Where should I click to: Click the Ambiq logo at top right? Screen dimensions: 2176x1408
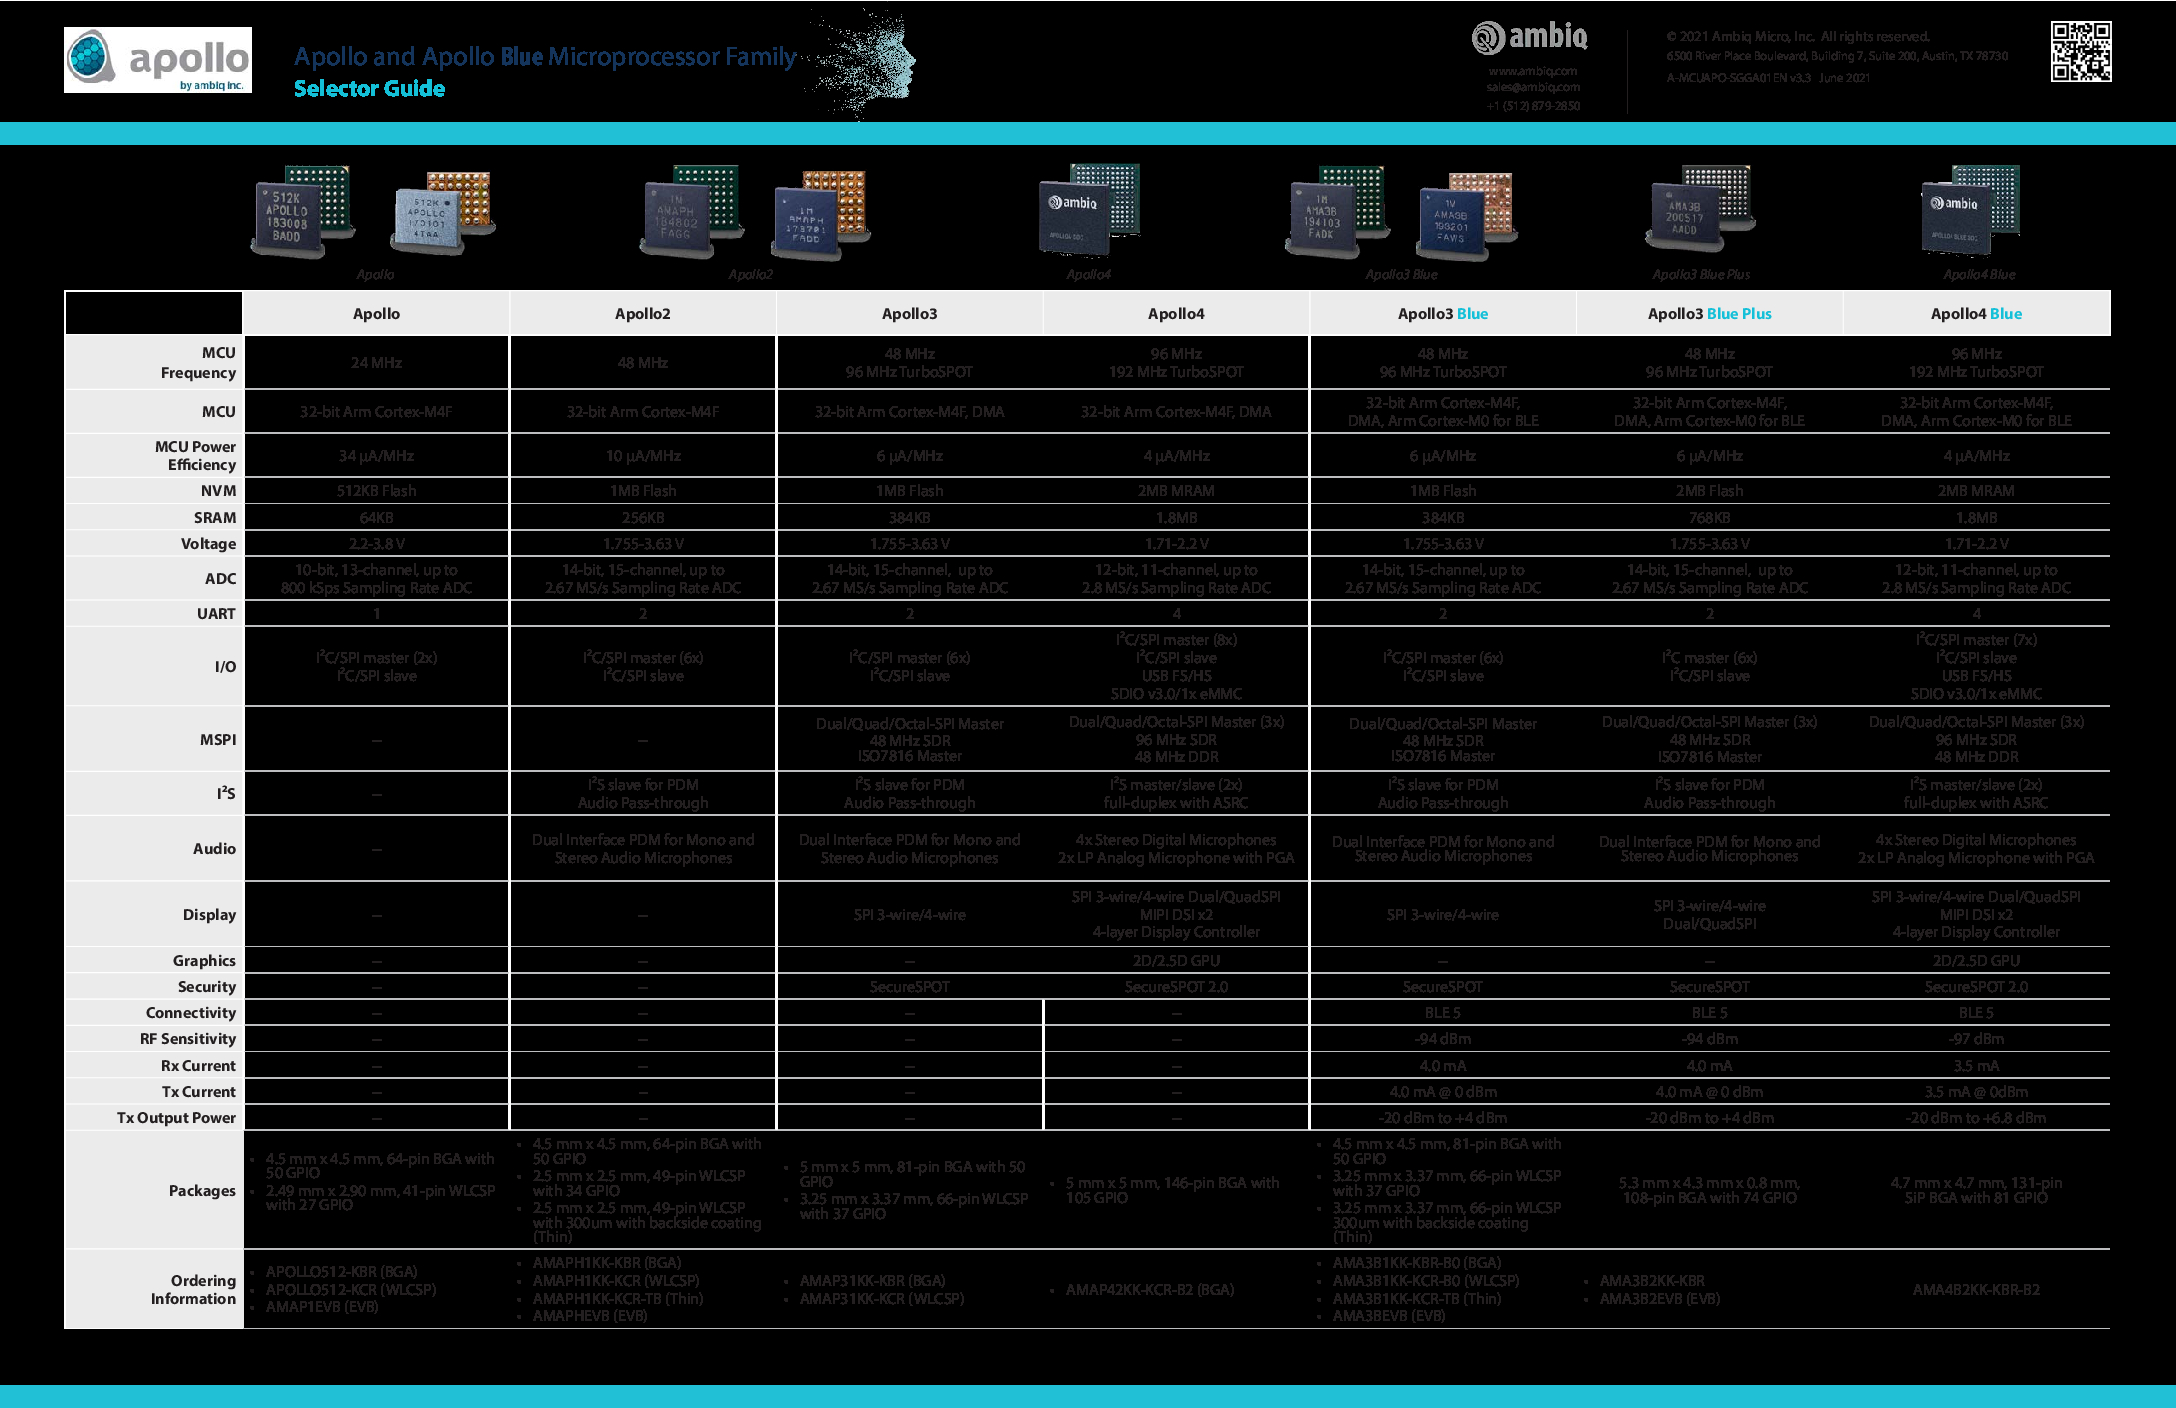pyautogui.click(x=1530, y=38)
